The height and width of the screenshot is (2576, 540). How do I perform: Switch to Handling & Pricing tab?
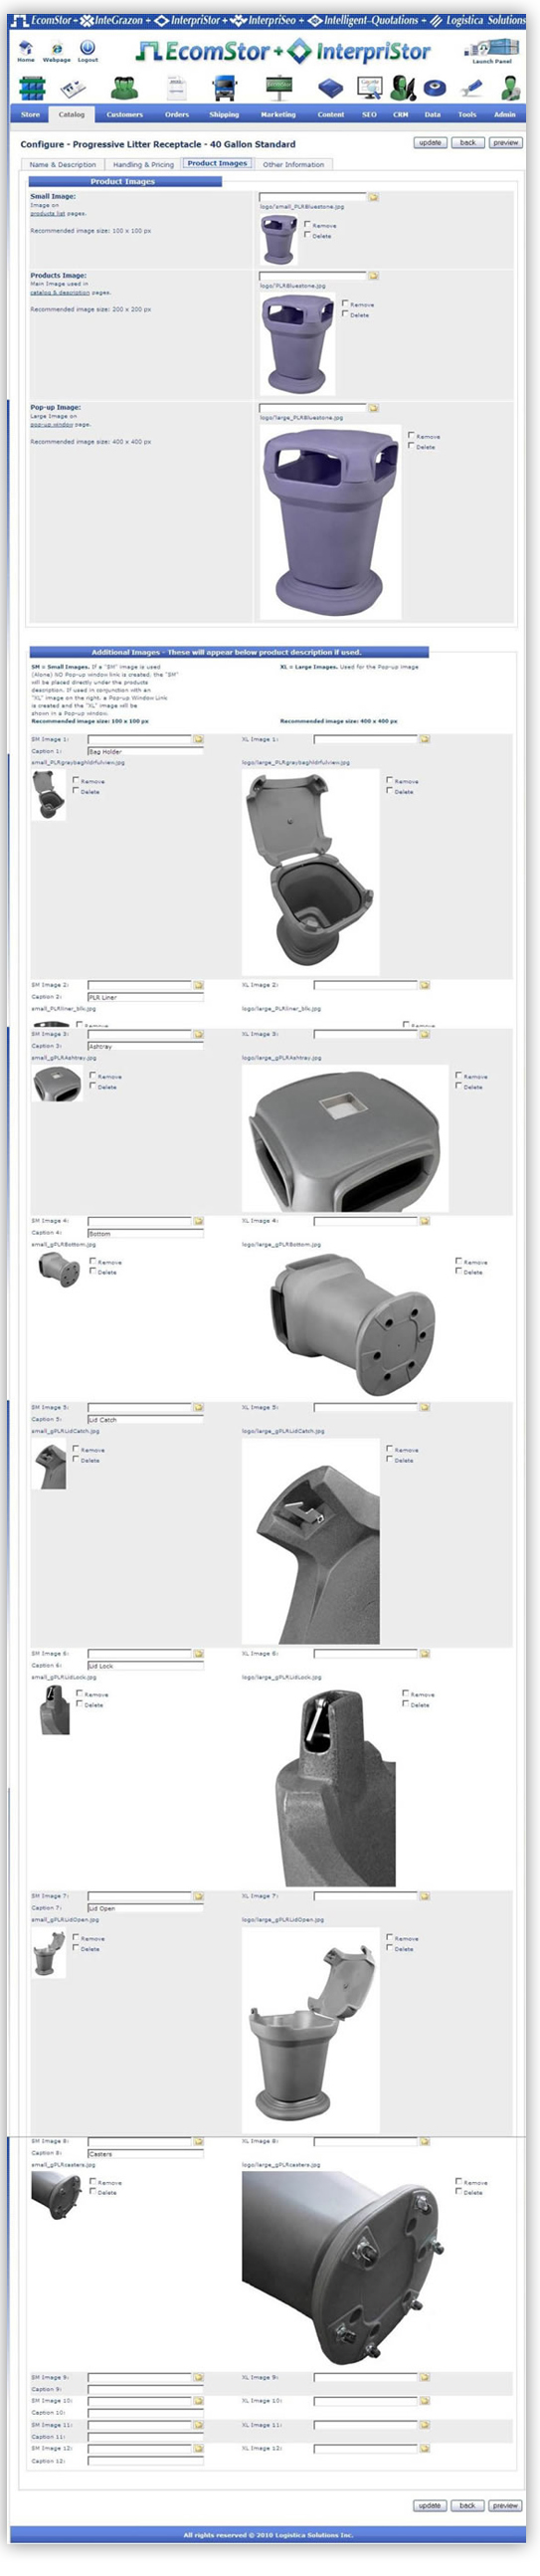(143, 165)
